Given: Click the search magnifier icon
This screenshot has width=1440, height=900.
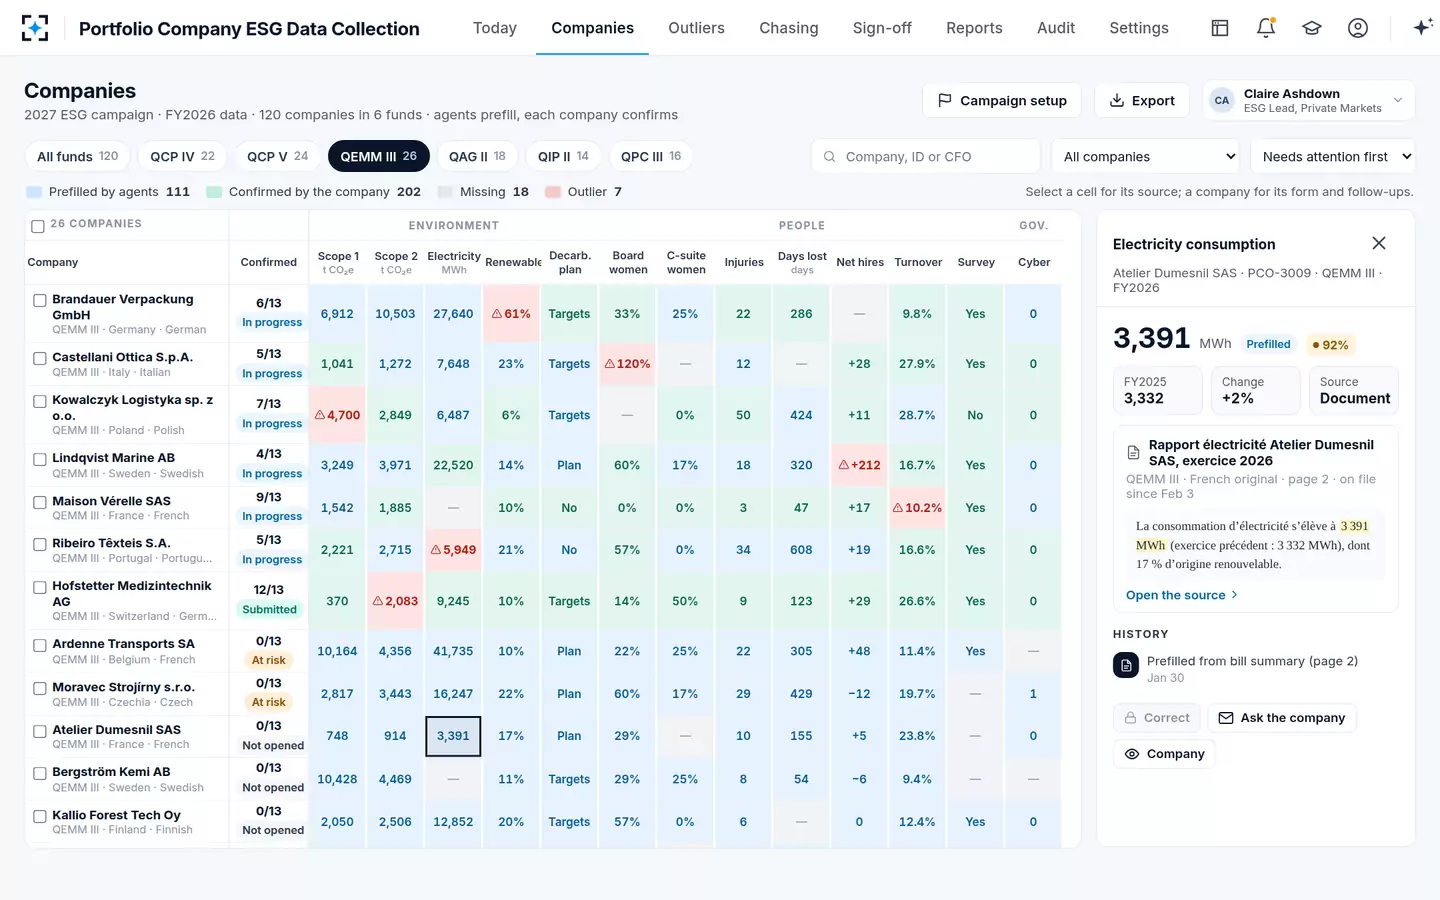Looking at the screenshot, I should pyautogui.click(x=829, y=157).
